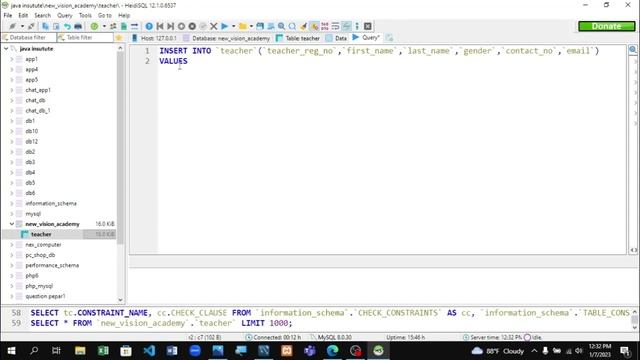Open the File menu
The width and height of the screenshot is (640, 360).
[8, 15]
